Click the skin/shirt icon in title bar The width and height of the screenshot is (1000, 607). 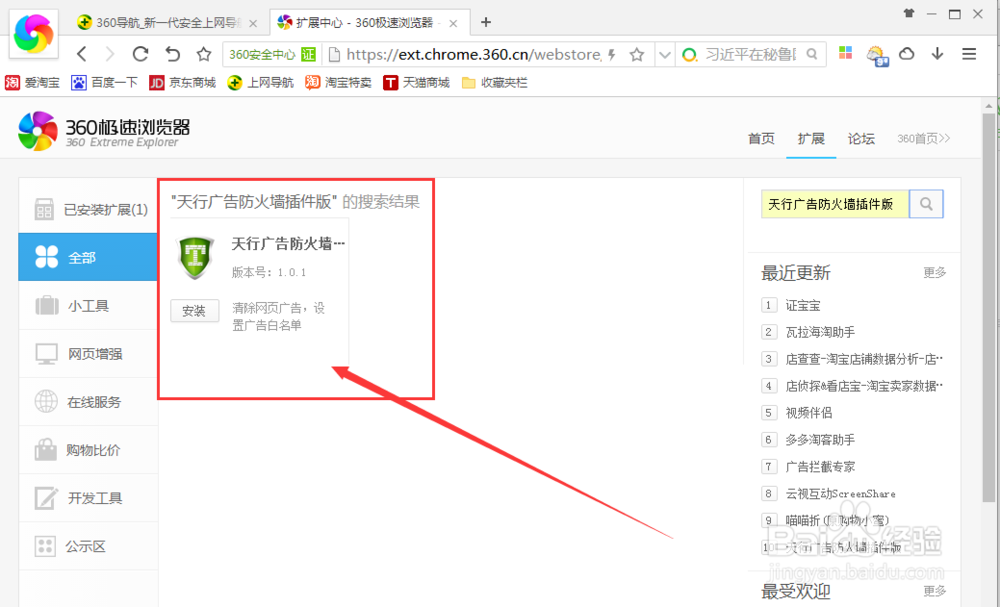909,13
